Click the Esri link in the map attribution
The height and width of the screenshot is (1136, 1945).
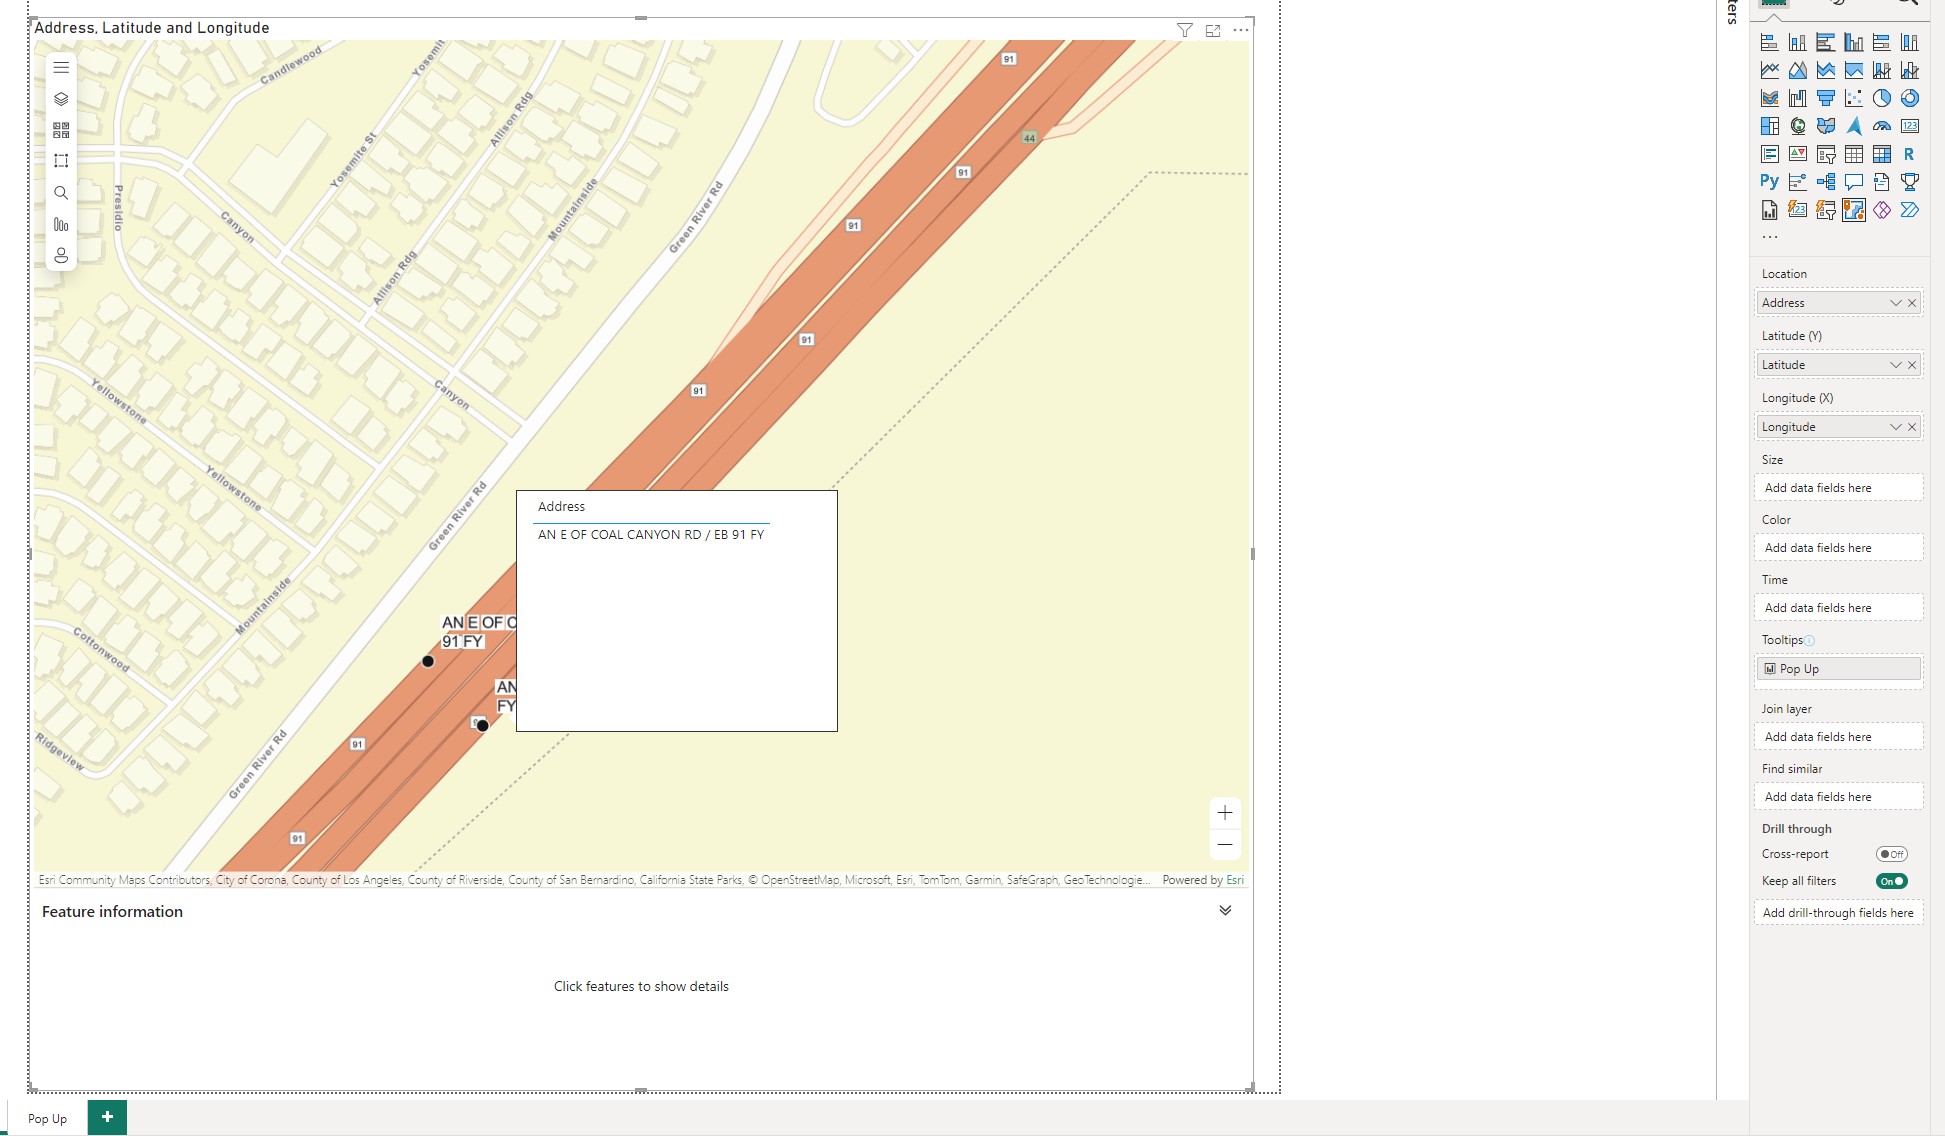pos(1236,879)
